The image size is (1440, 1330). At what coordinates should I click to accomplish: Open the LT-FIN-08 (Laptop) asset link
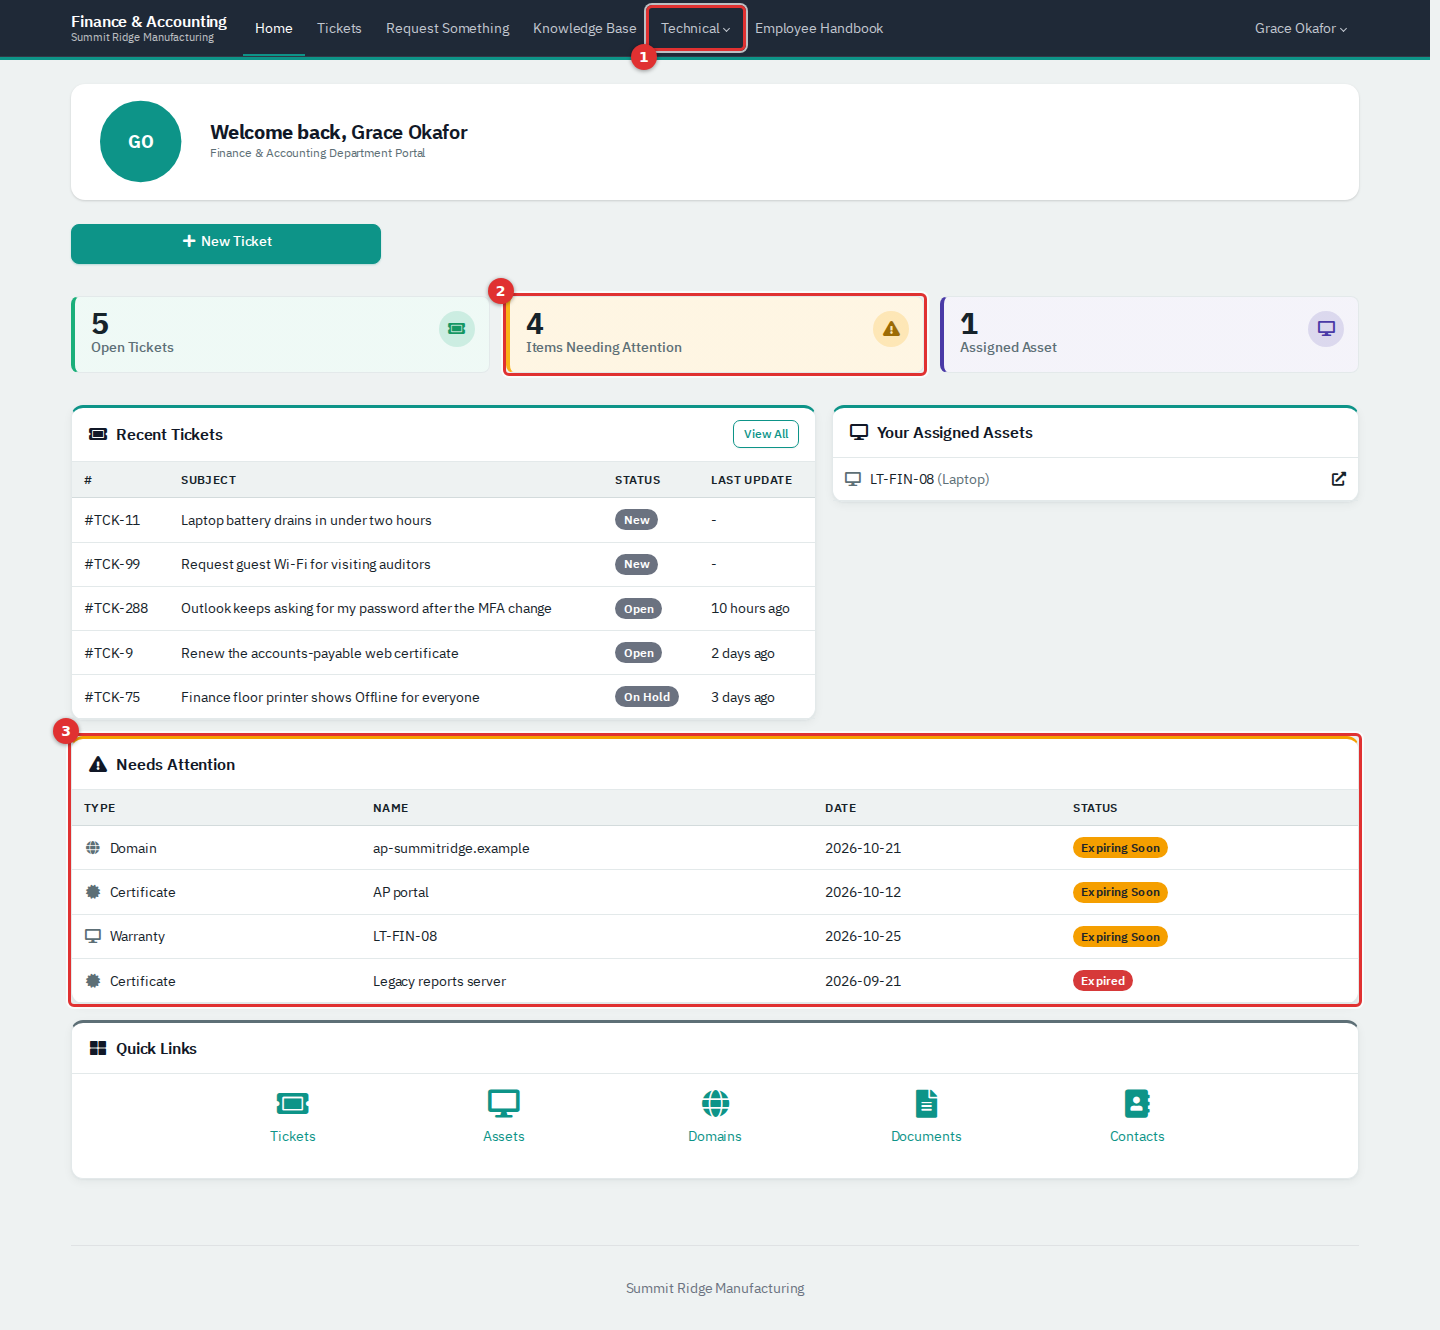[929, 479]
